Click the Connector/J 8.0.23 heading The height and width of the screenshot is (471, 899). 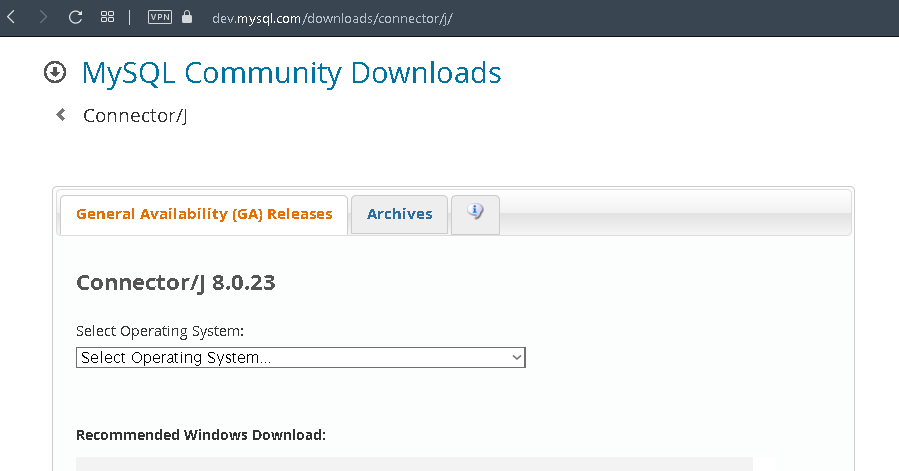pos(176,283)
